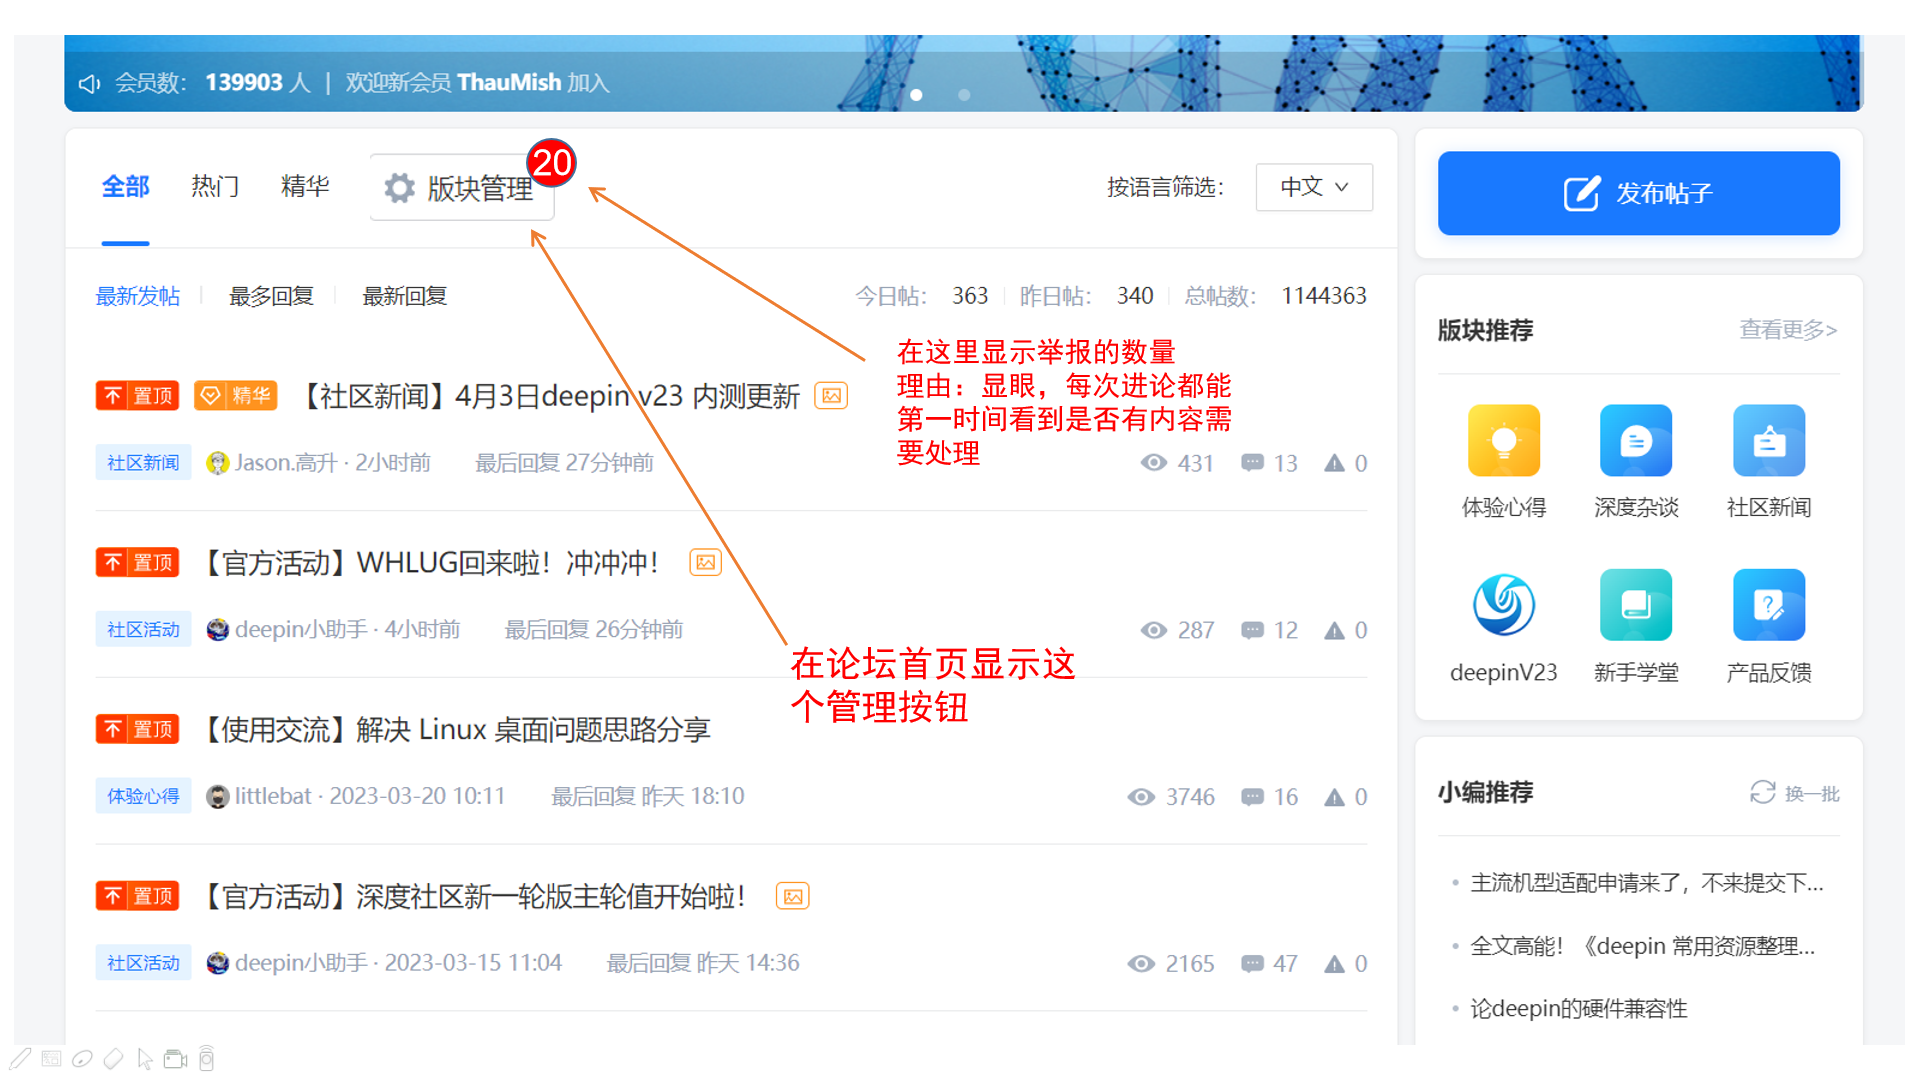Open the 体验心得 board icon
The width and height of the screenshot is (1920, 1080).
[x=1503, y=441]
